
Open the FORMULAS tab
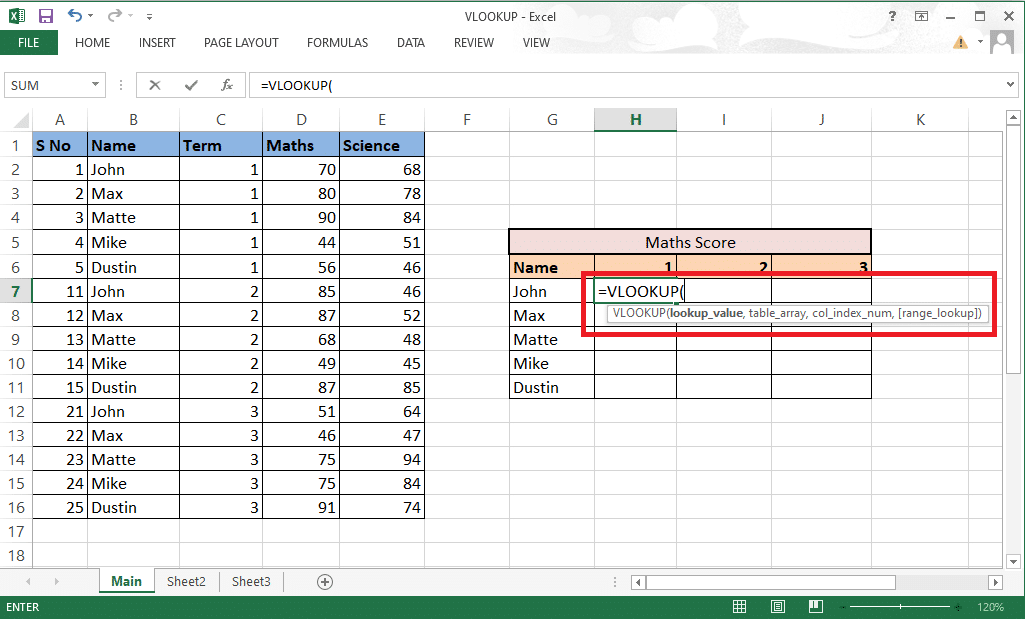point(337,42)
